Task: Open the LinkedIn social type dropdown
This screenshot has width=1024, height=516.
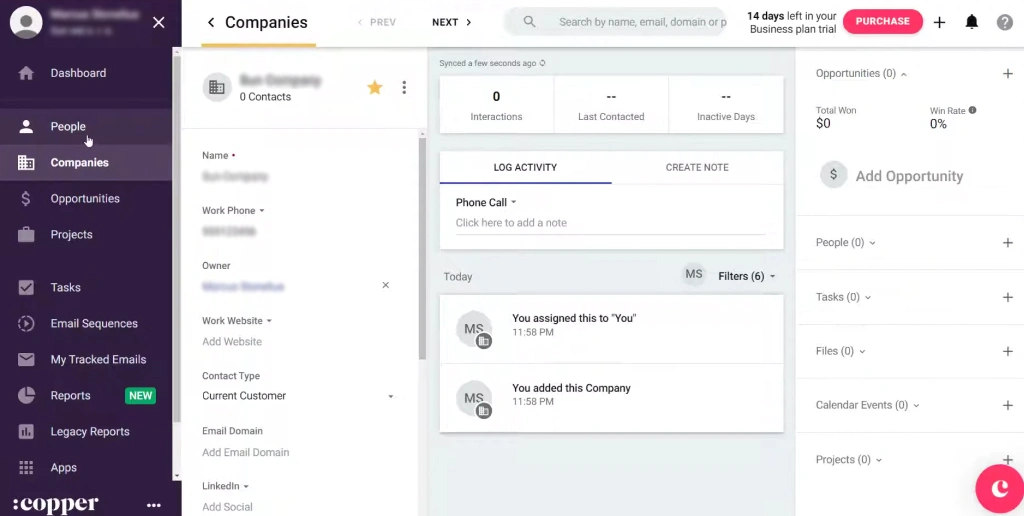Action: click(225, 486)
